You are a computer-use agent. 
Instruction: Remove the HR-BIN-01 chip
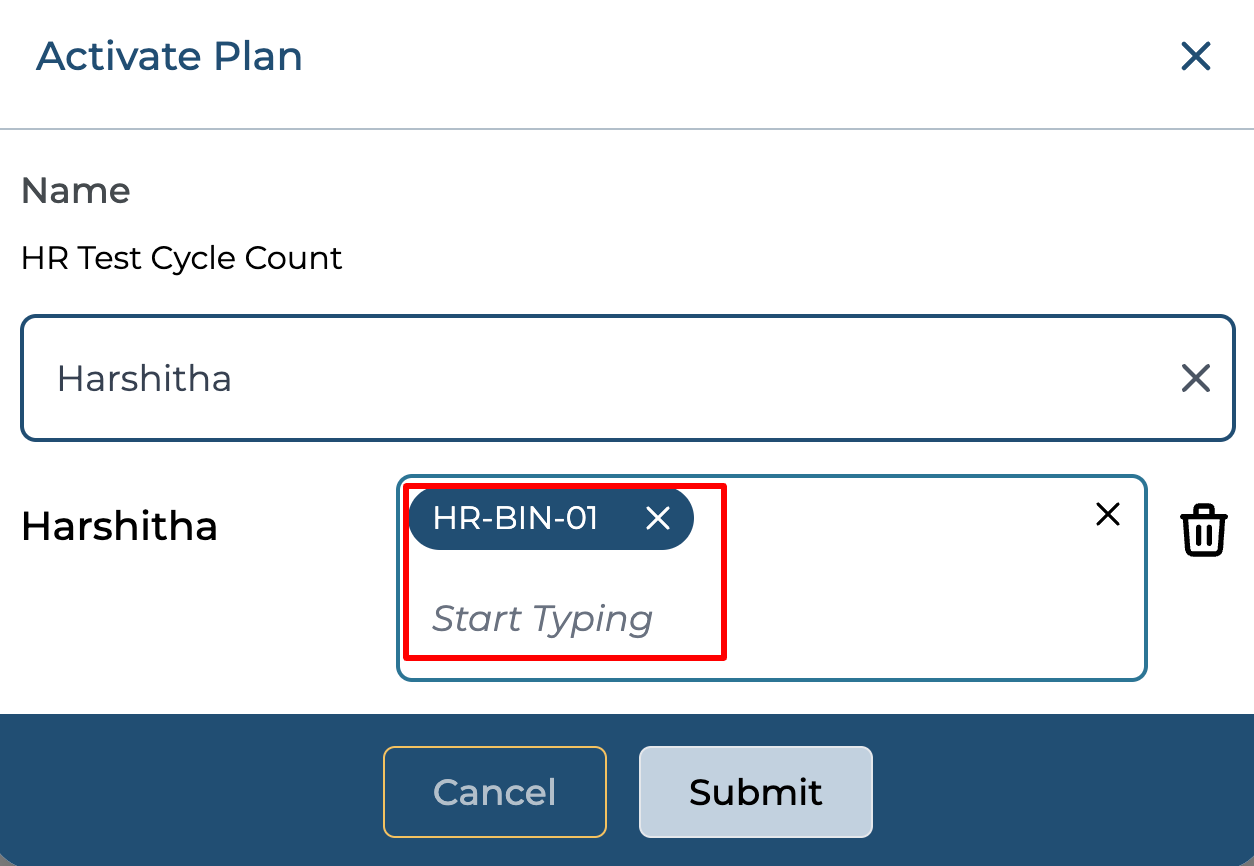click(x=657, y=518)
